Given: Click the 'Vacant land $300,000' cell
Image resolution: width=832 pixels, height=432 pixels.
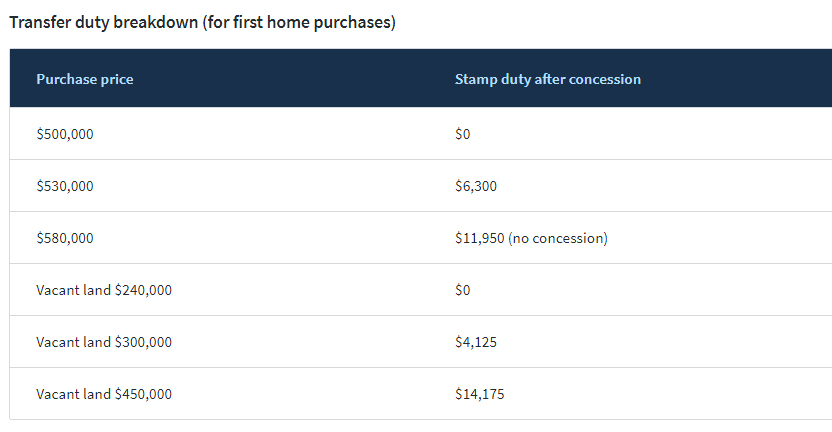Looking at the screenshot, I should (103, 342).
